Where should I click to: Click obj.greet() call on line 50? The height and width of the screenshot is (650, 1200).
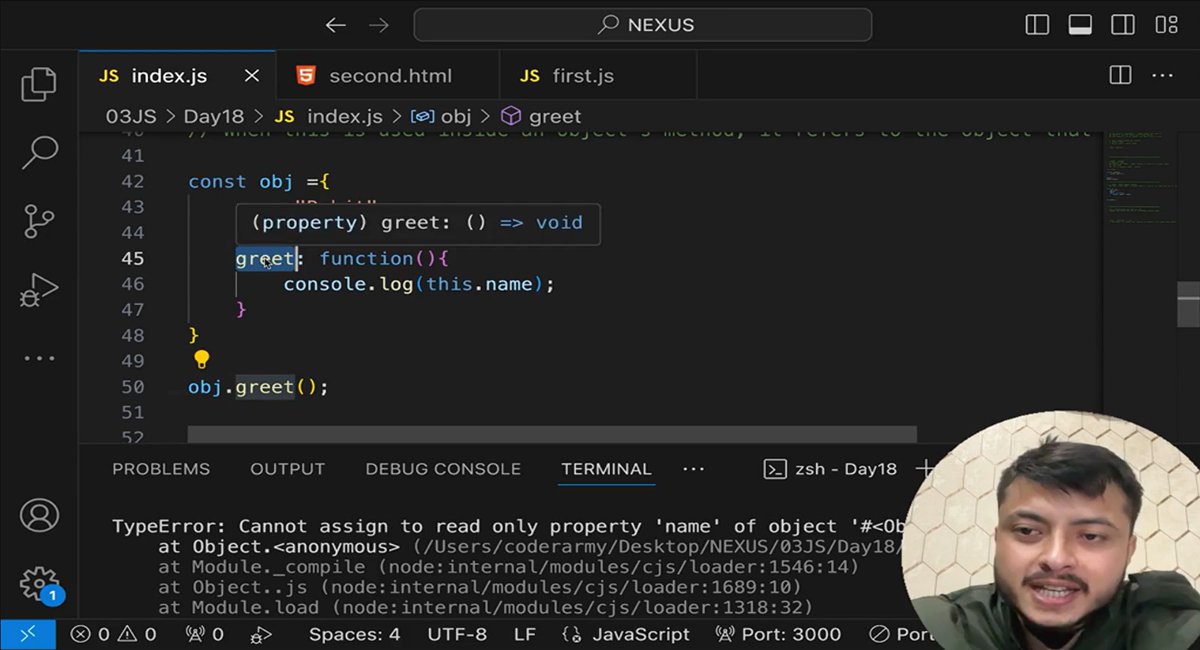[258, 387]
